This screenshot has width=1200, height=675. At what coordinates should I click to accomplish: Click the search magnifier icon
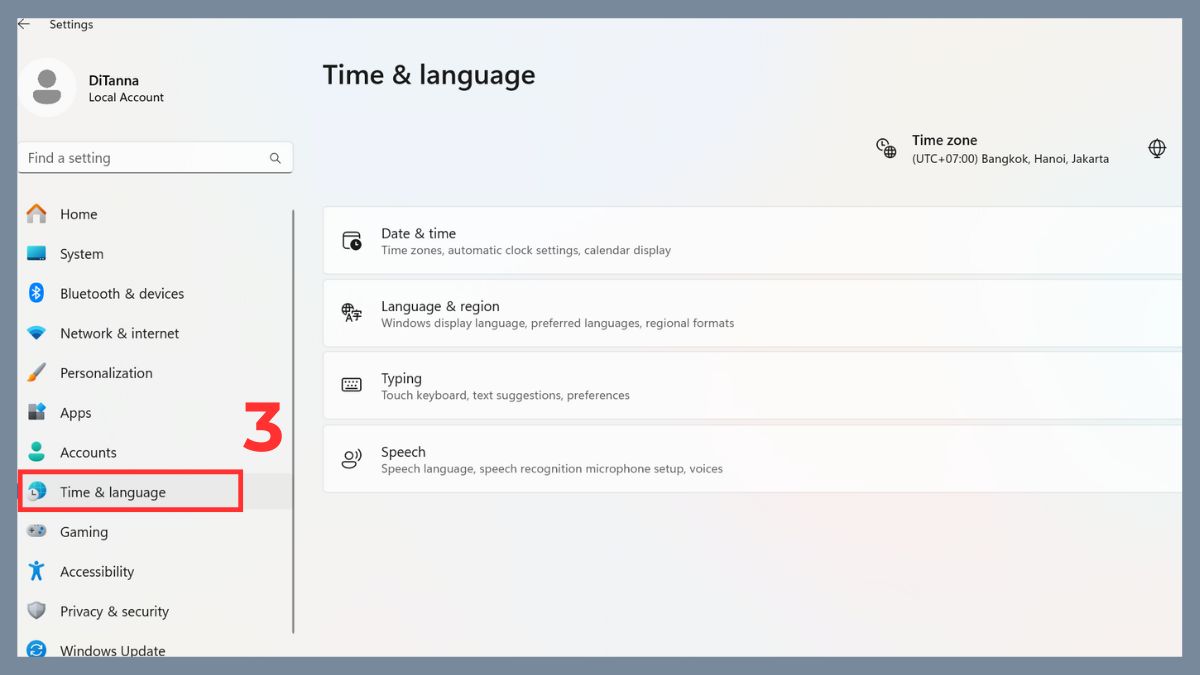(275, 158)
